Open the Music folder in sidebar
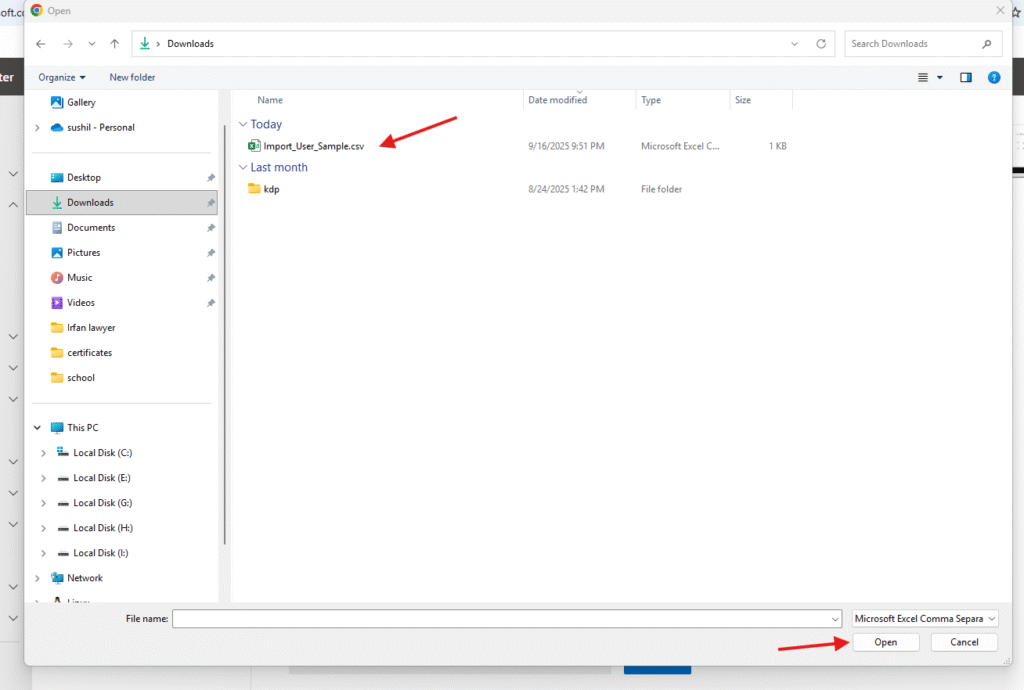This screenshot has height=690, width=1024. click(79, 278)
